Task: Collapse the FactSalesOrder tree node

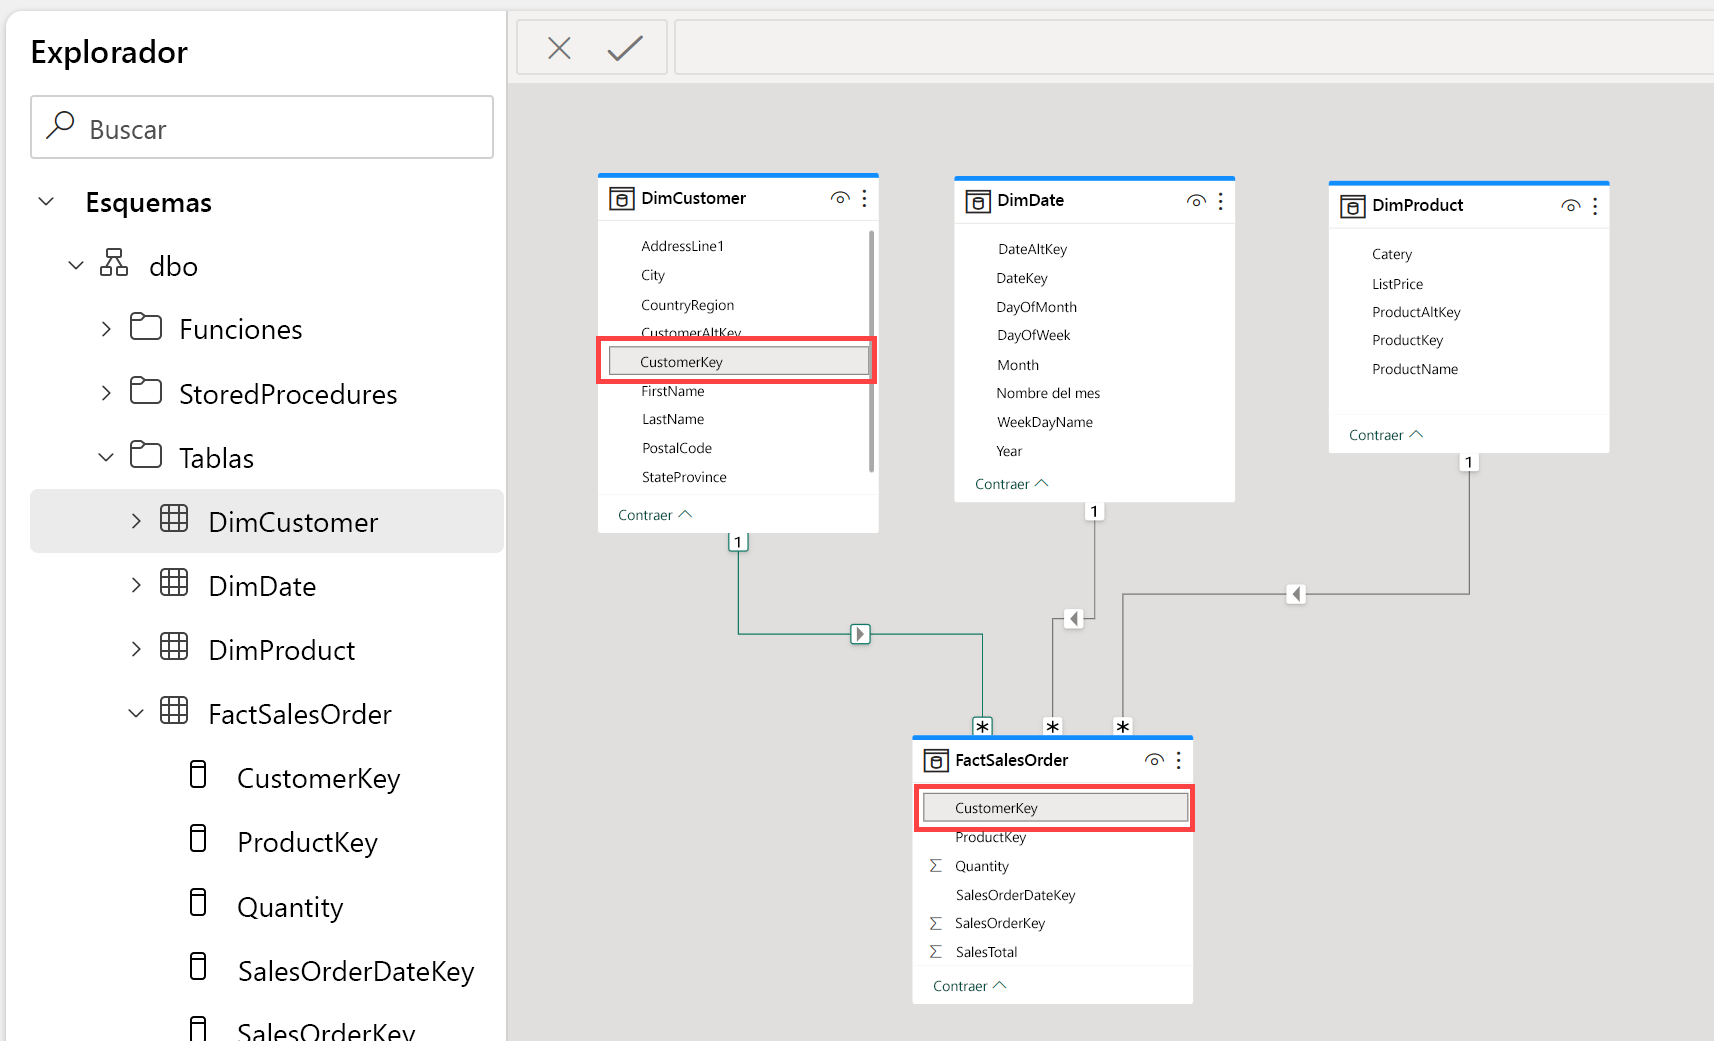Action: [136, 713]
